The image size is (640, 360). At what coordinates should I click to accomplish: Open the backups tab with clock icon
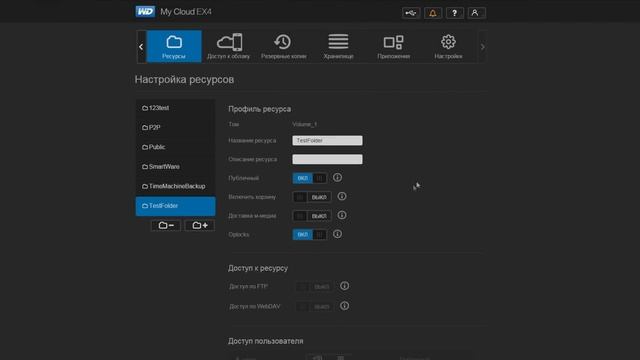[x=283, y=47]
